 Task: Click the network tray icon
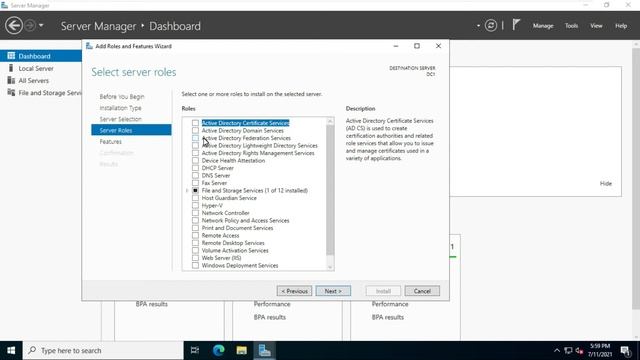568,351
